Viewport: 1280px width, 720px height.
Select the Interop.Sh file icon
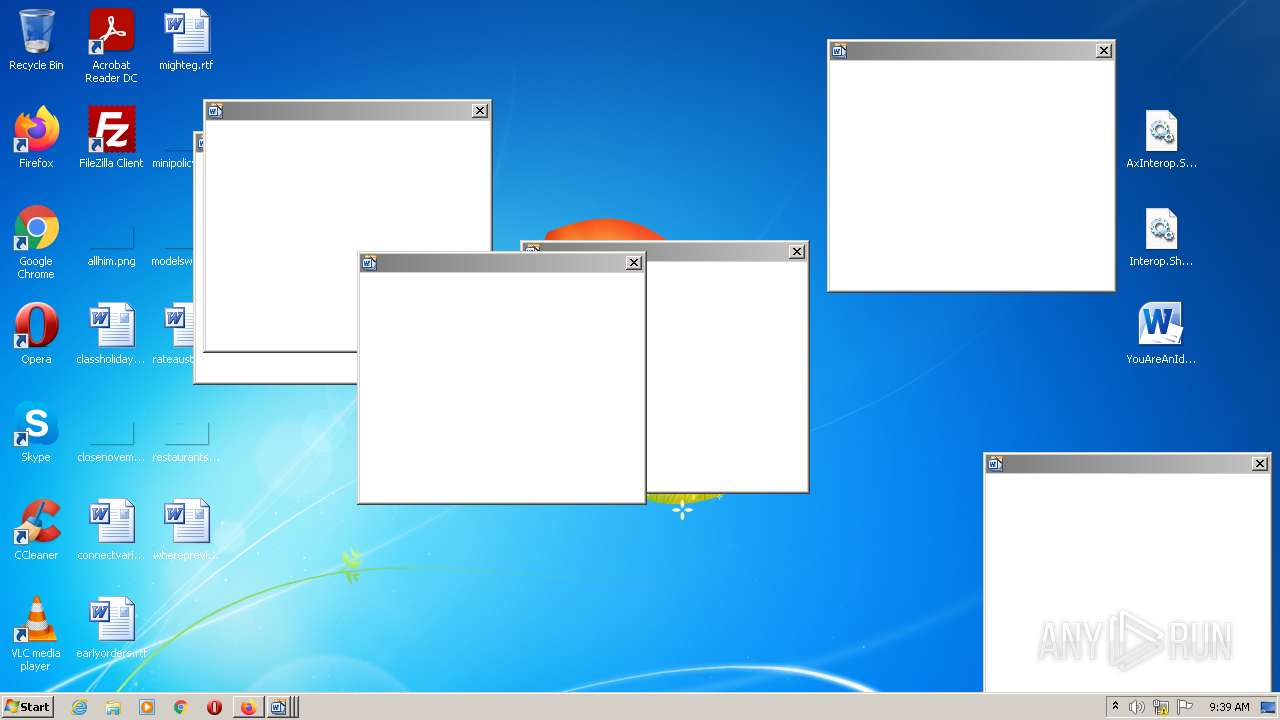coord(1161,236)
